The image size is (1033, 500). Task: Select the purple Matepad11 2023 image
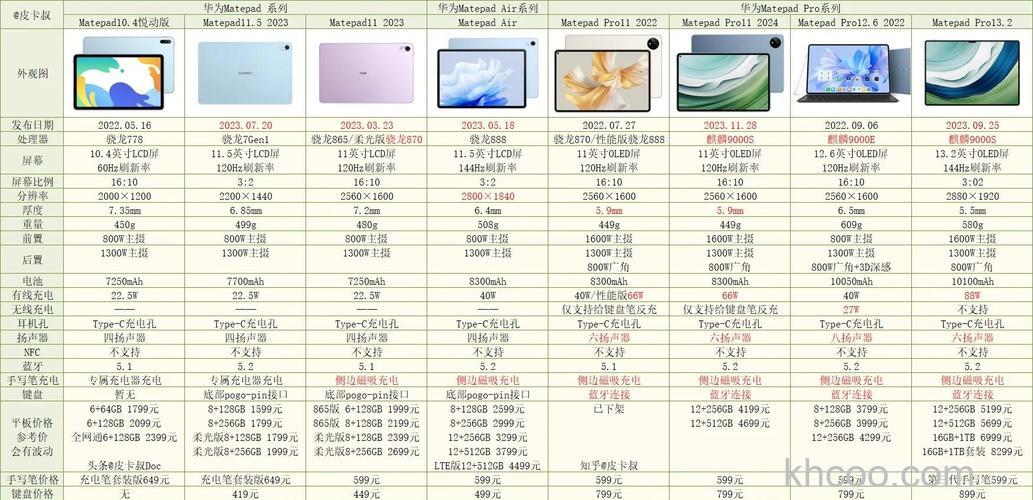[366, 73]
